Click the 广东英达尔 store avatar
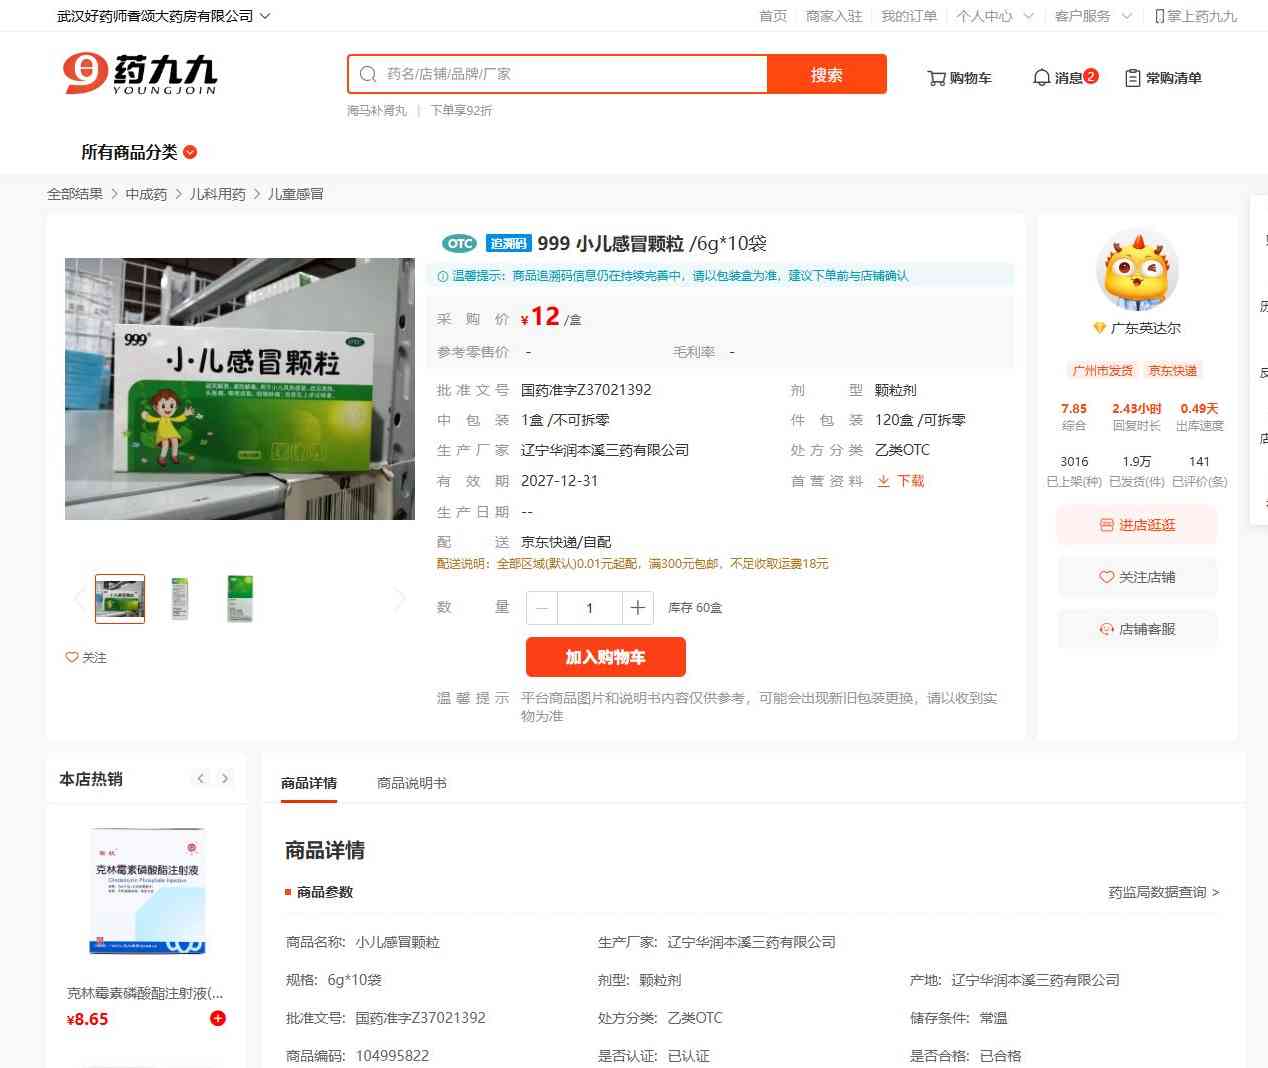 [x=1137, y=271]
